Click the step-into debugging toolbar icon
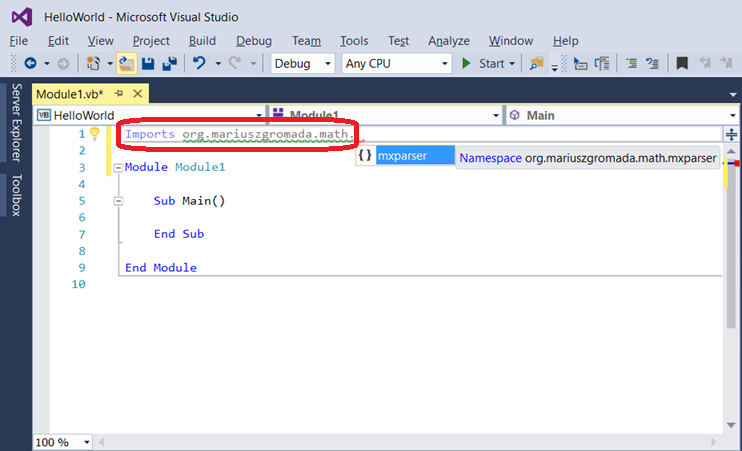742x451 pixels. pyautogui.click(x=580, y=63)
